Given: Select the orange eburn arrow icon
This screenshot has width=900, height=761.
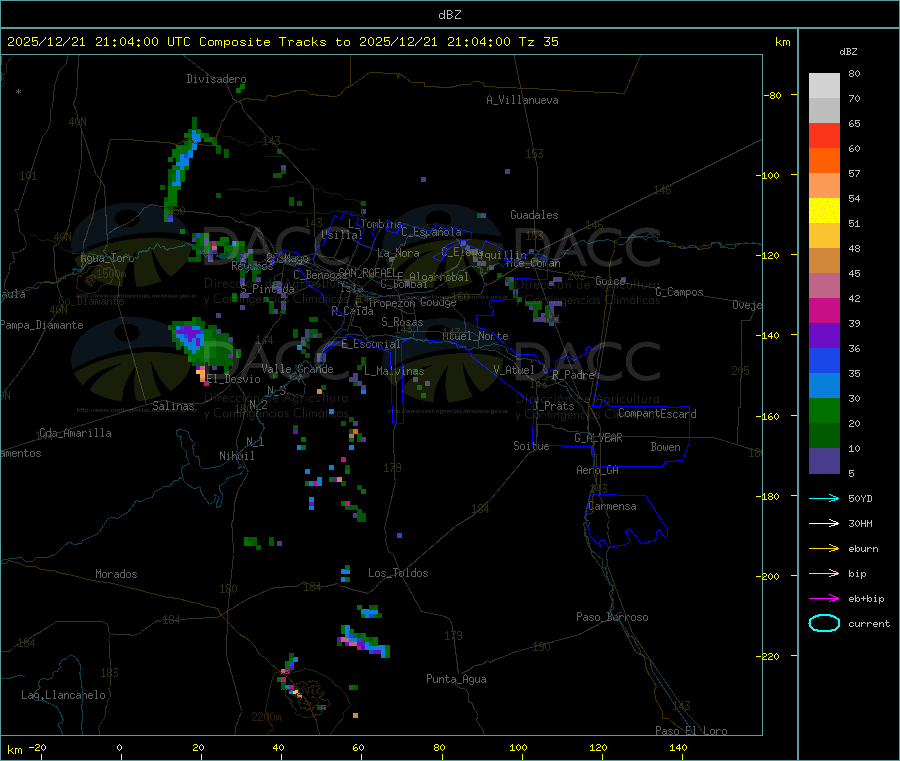Looking at the screenshot, I should click(x=824, y=548).
